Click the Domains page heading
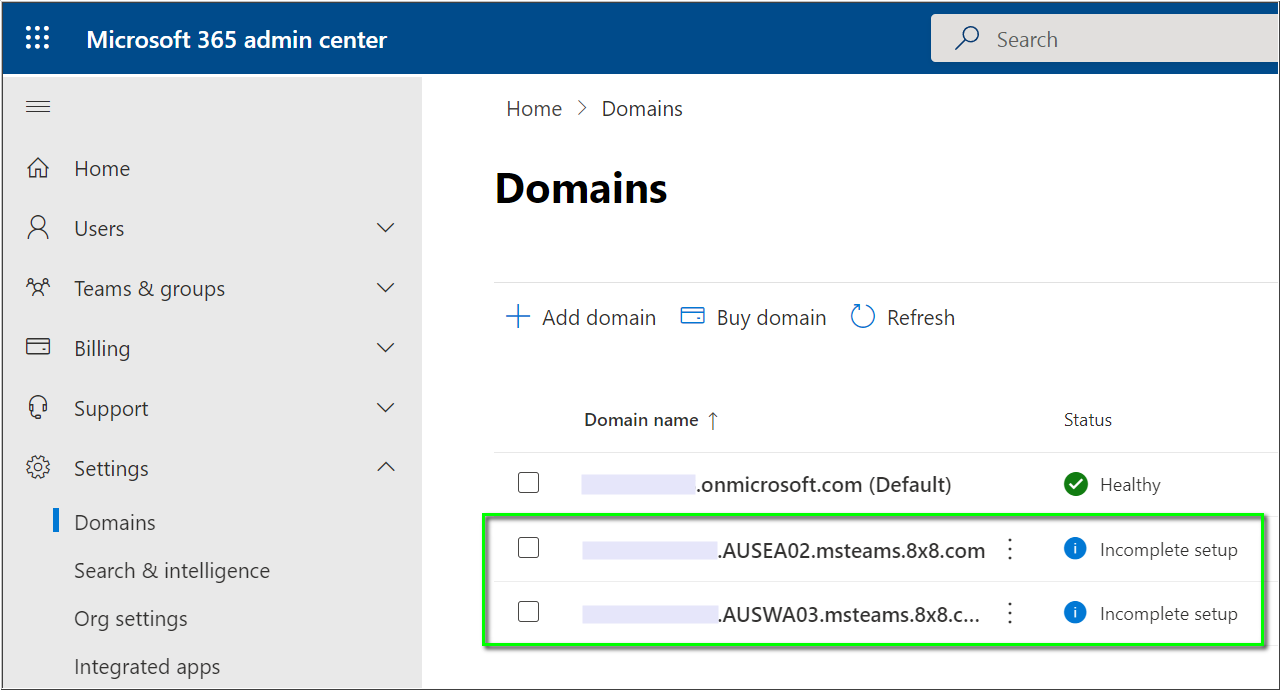Viewport: 1280px width, 690px height. [x=581, y=188]
